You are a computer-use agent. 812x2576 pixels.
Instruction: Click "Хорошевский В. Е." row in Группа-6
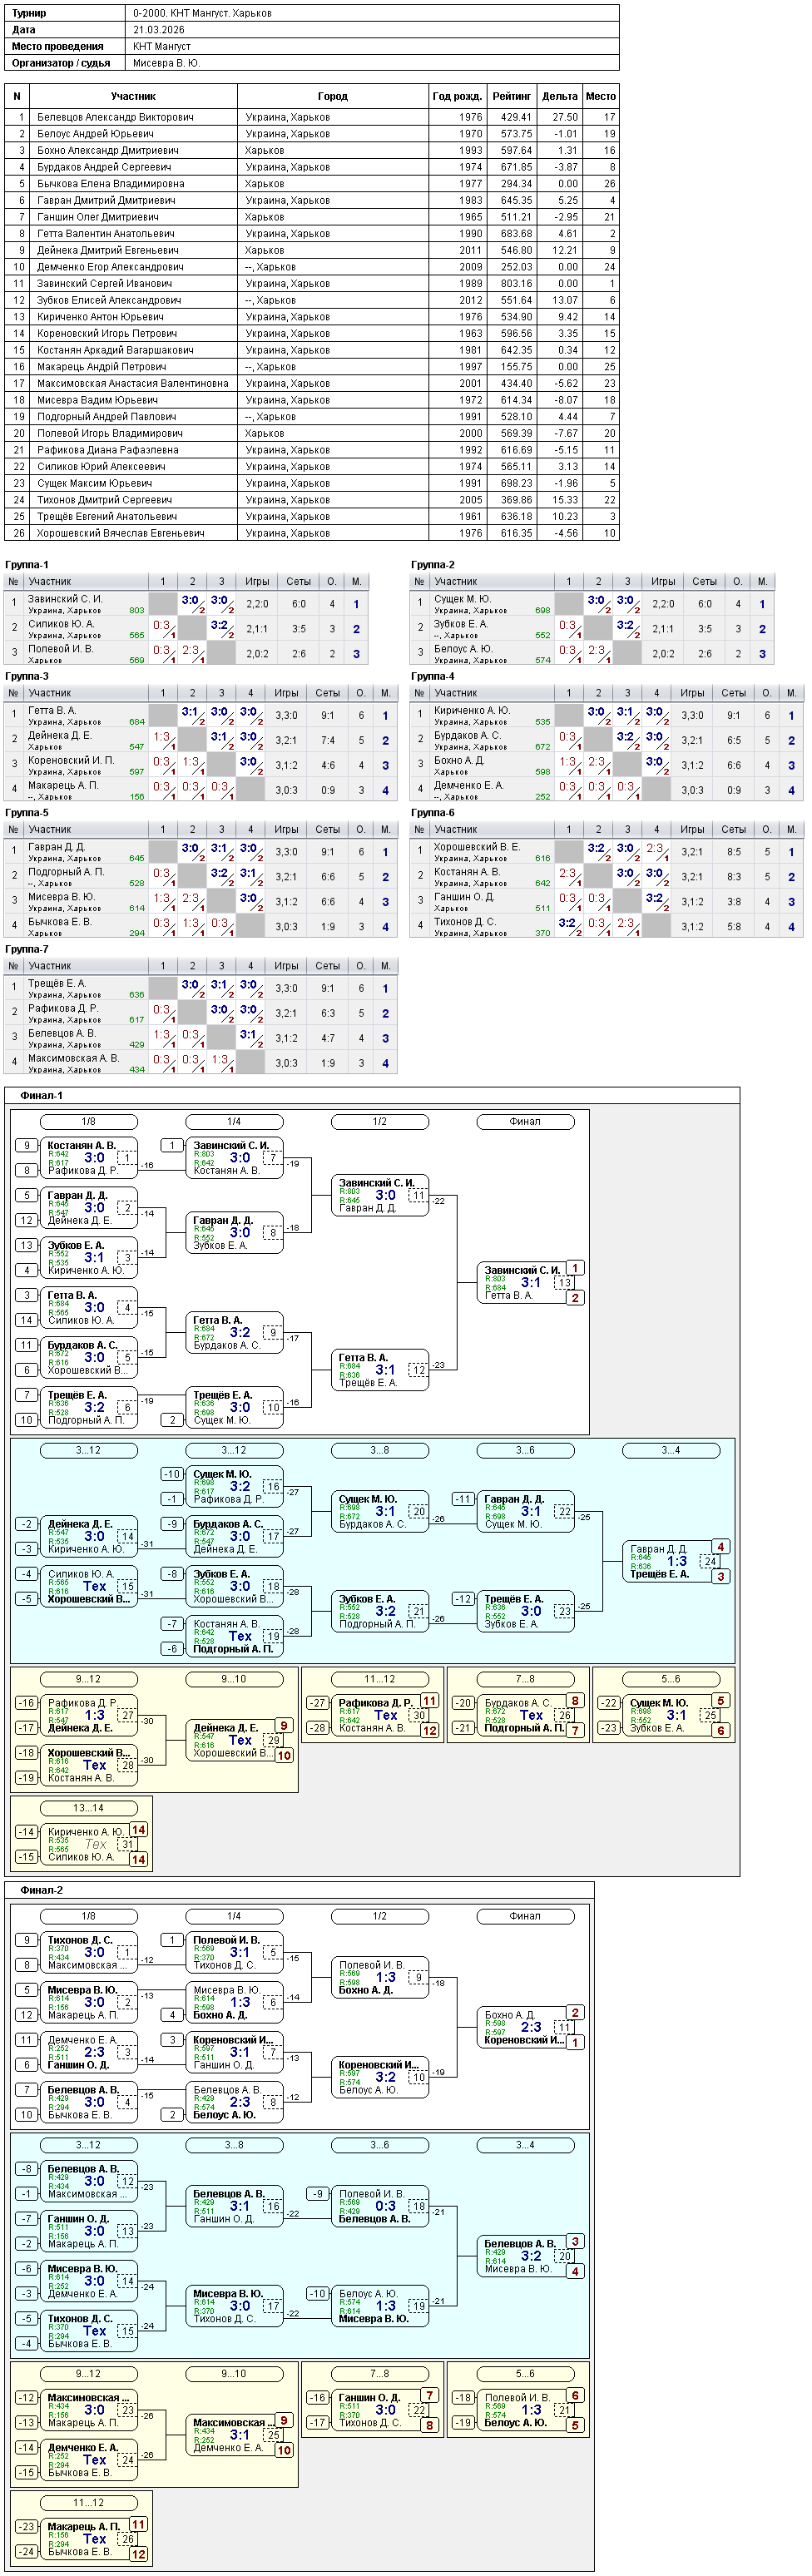tap(606, 852)
